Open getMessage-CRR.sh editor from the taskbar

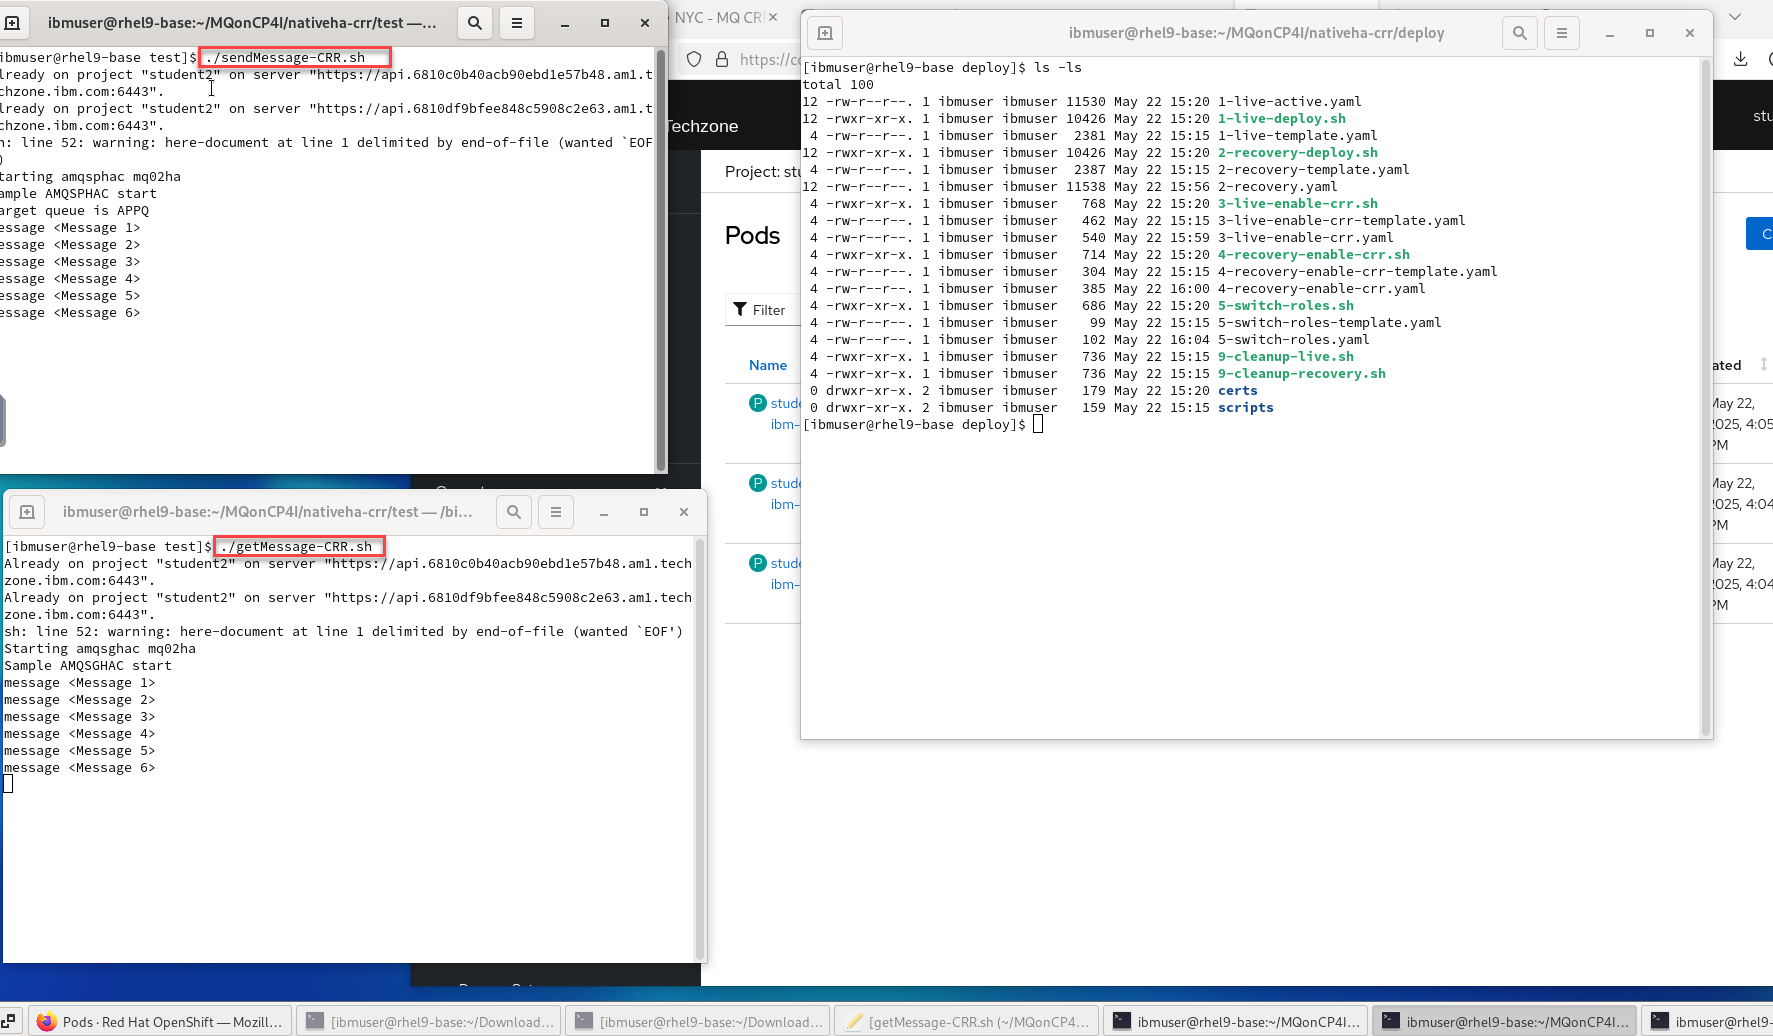click(966, 1021)
